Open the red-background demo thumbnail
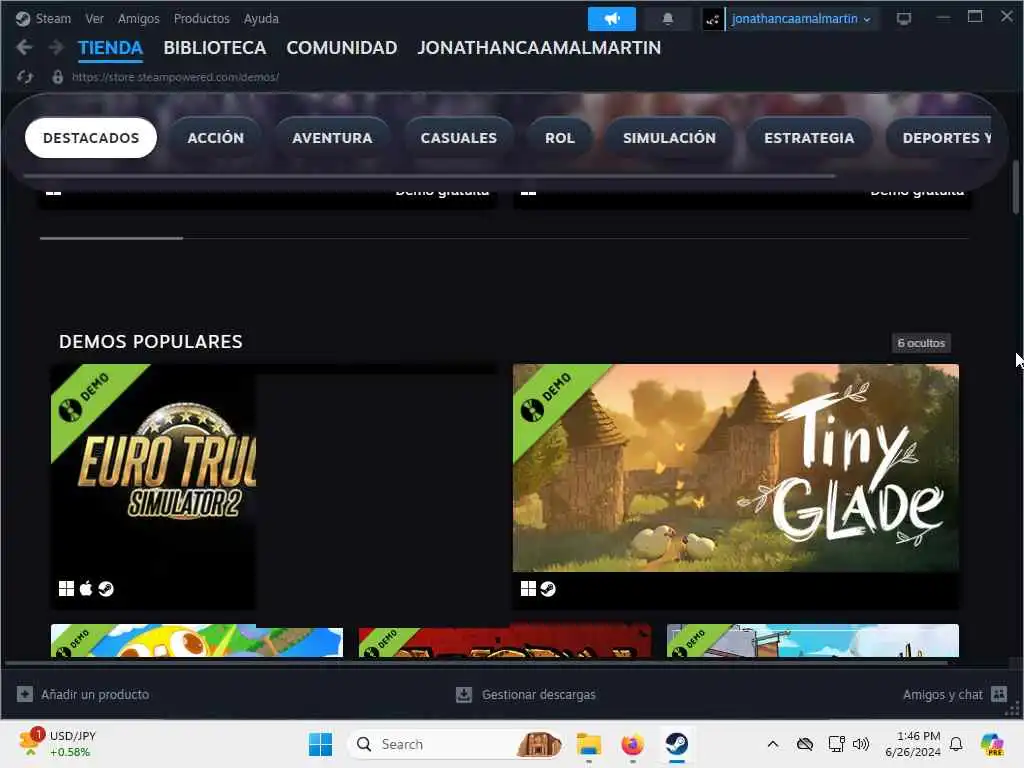 pos(505,641)
